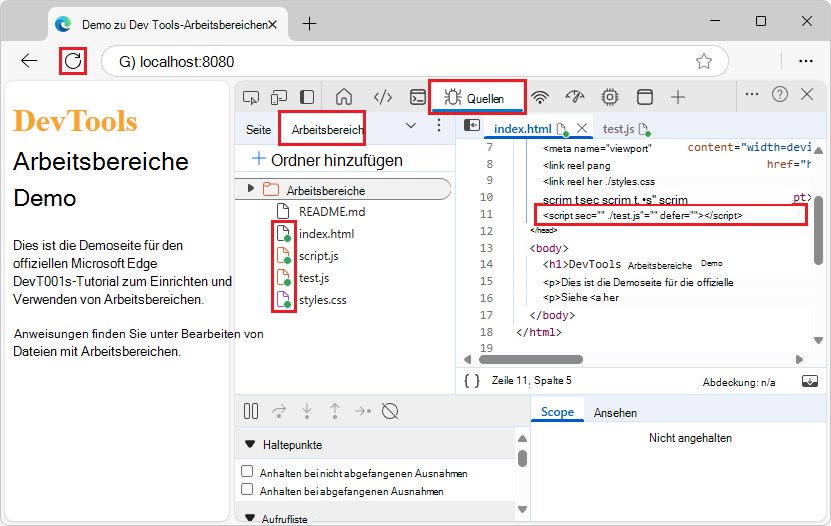Open styles.css in the file tree
This screenshot has width=831, height=526.
(322, 300)
